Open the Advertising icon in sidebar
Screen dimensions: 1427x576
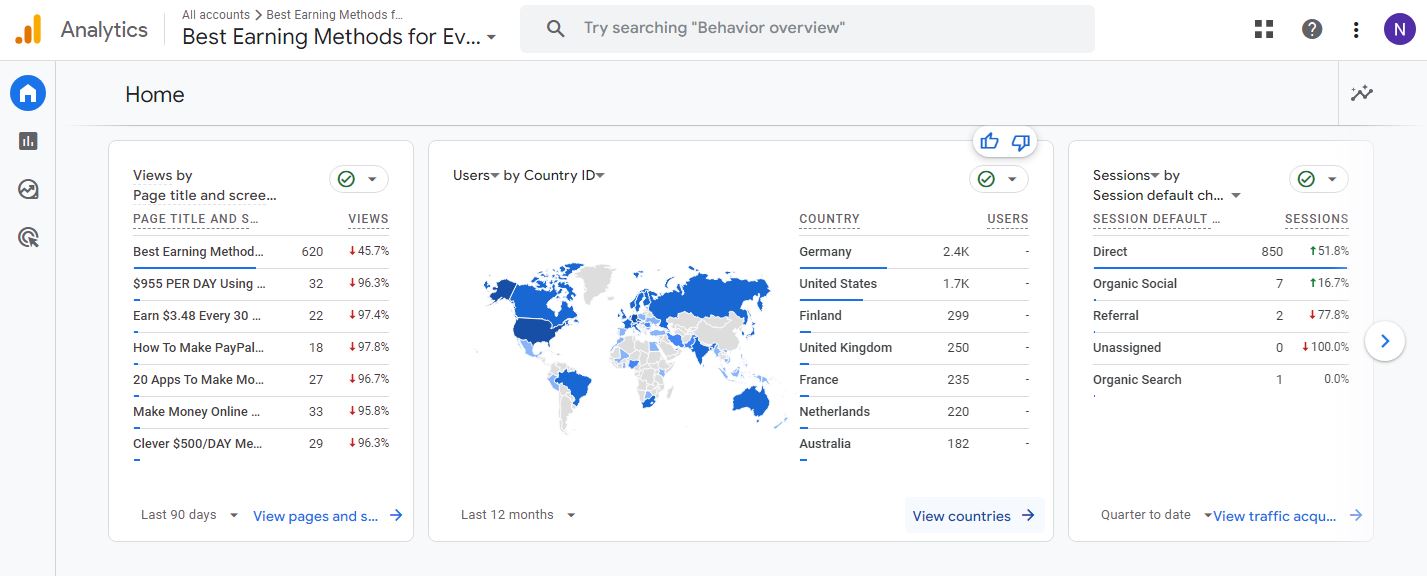pyautogui.click(x=28, y=237)
